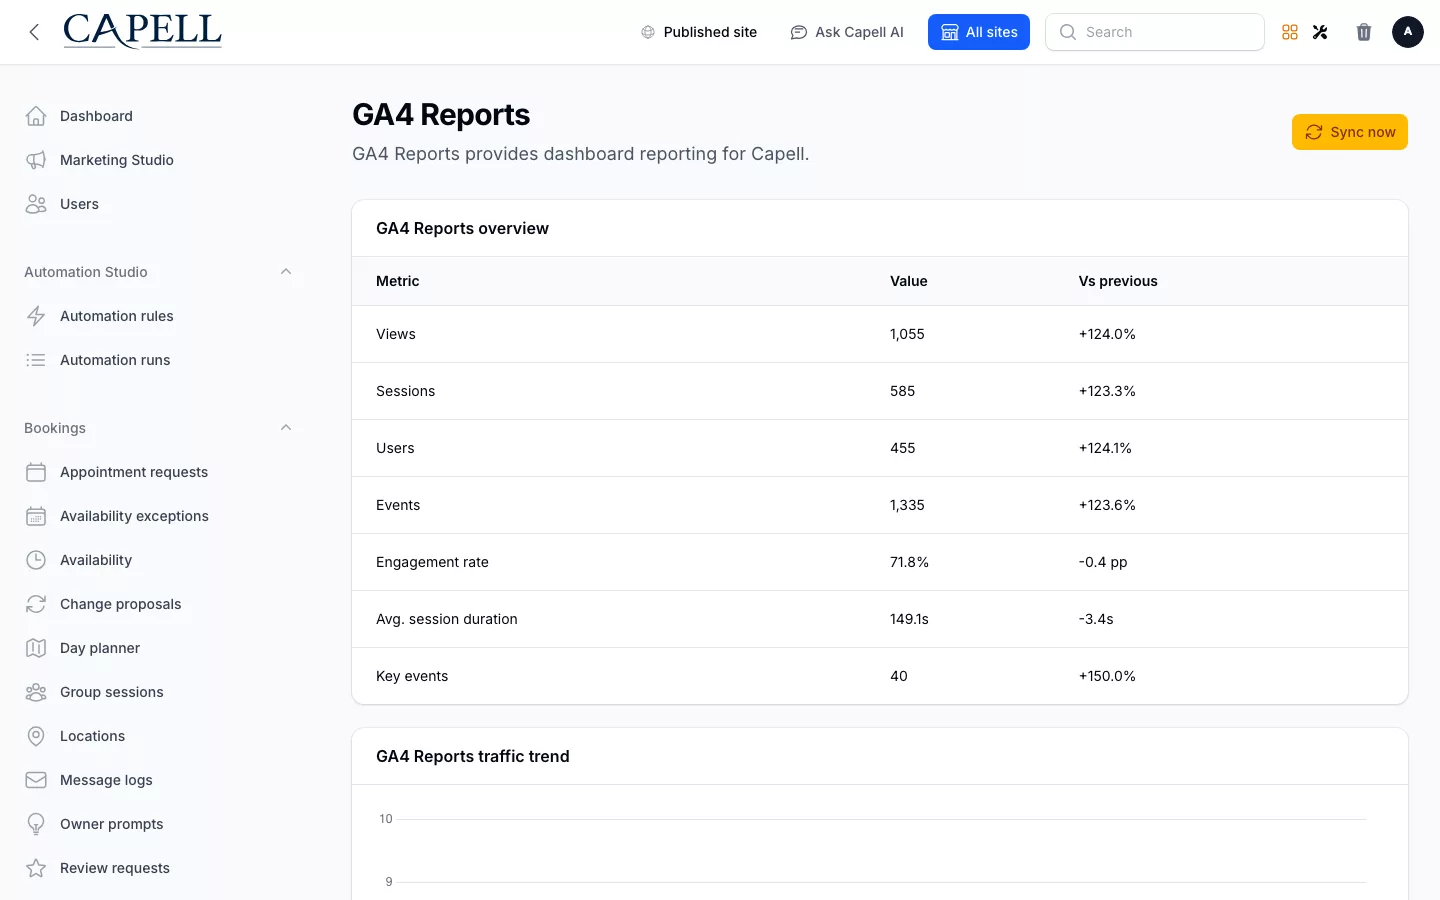
Task: Collapse the Bookings section
Action: click(x=286, y=428)
